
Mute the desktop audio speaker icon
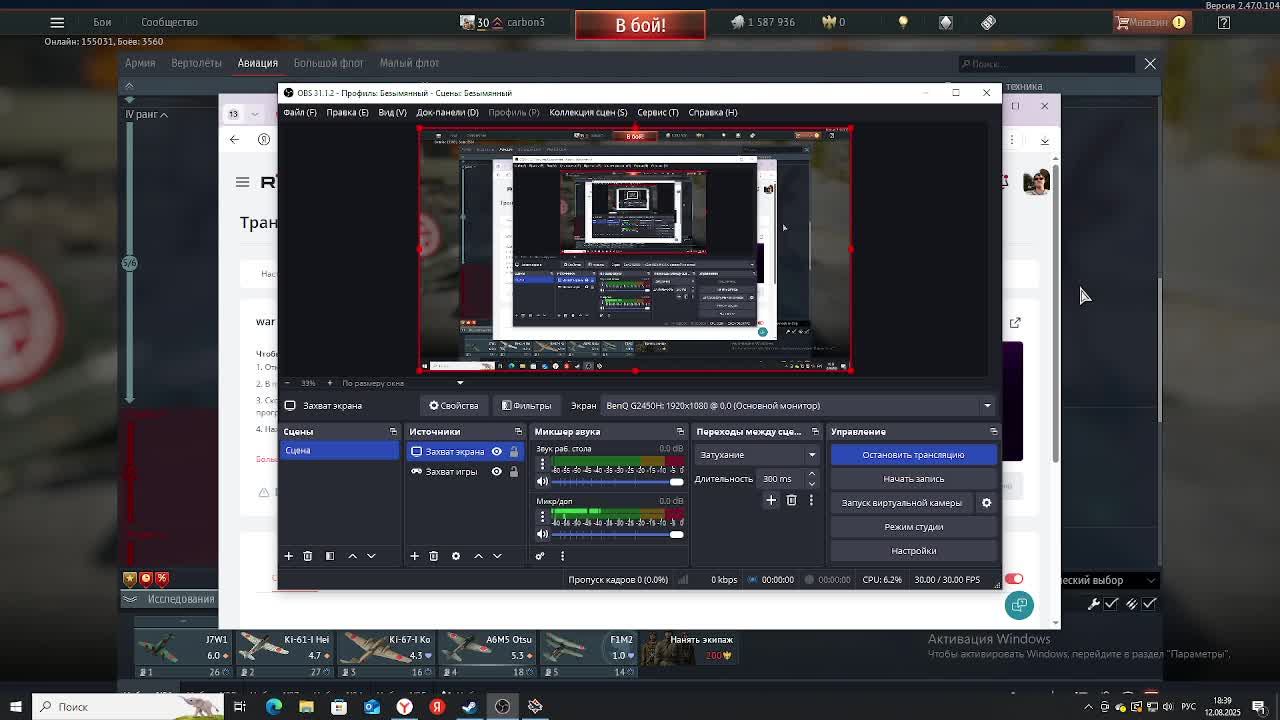point(543,482)
